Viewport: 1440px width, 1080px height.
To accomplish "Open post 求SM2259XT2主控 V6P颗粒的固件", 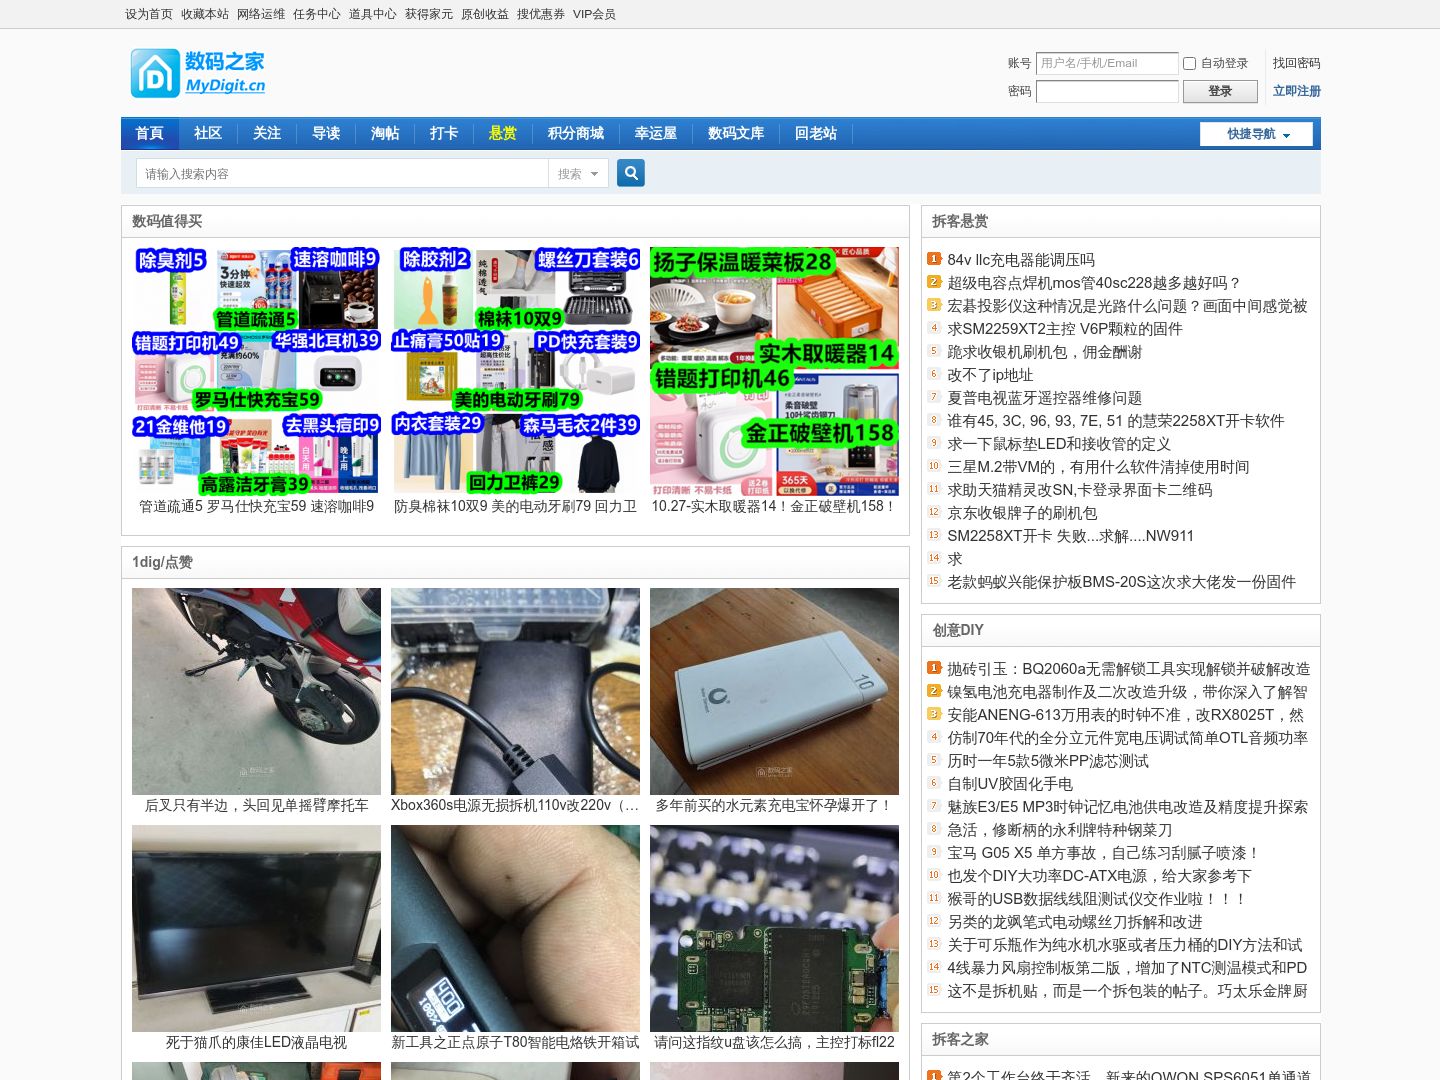I will tap(1065, 329).
